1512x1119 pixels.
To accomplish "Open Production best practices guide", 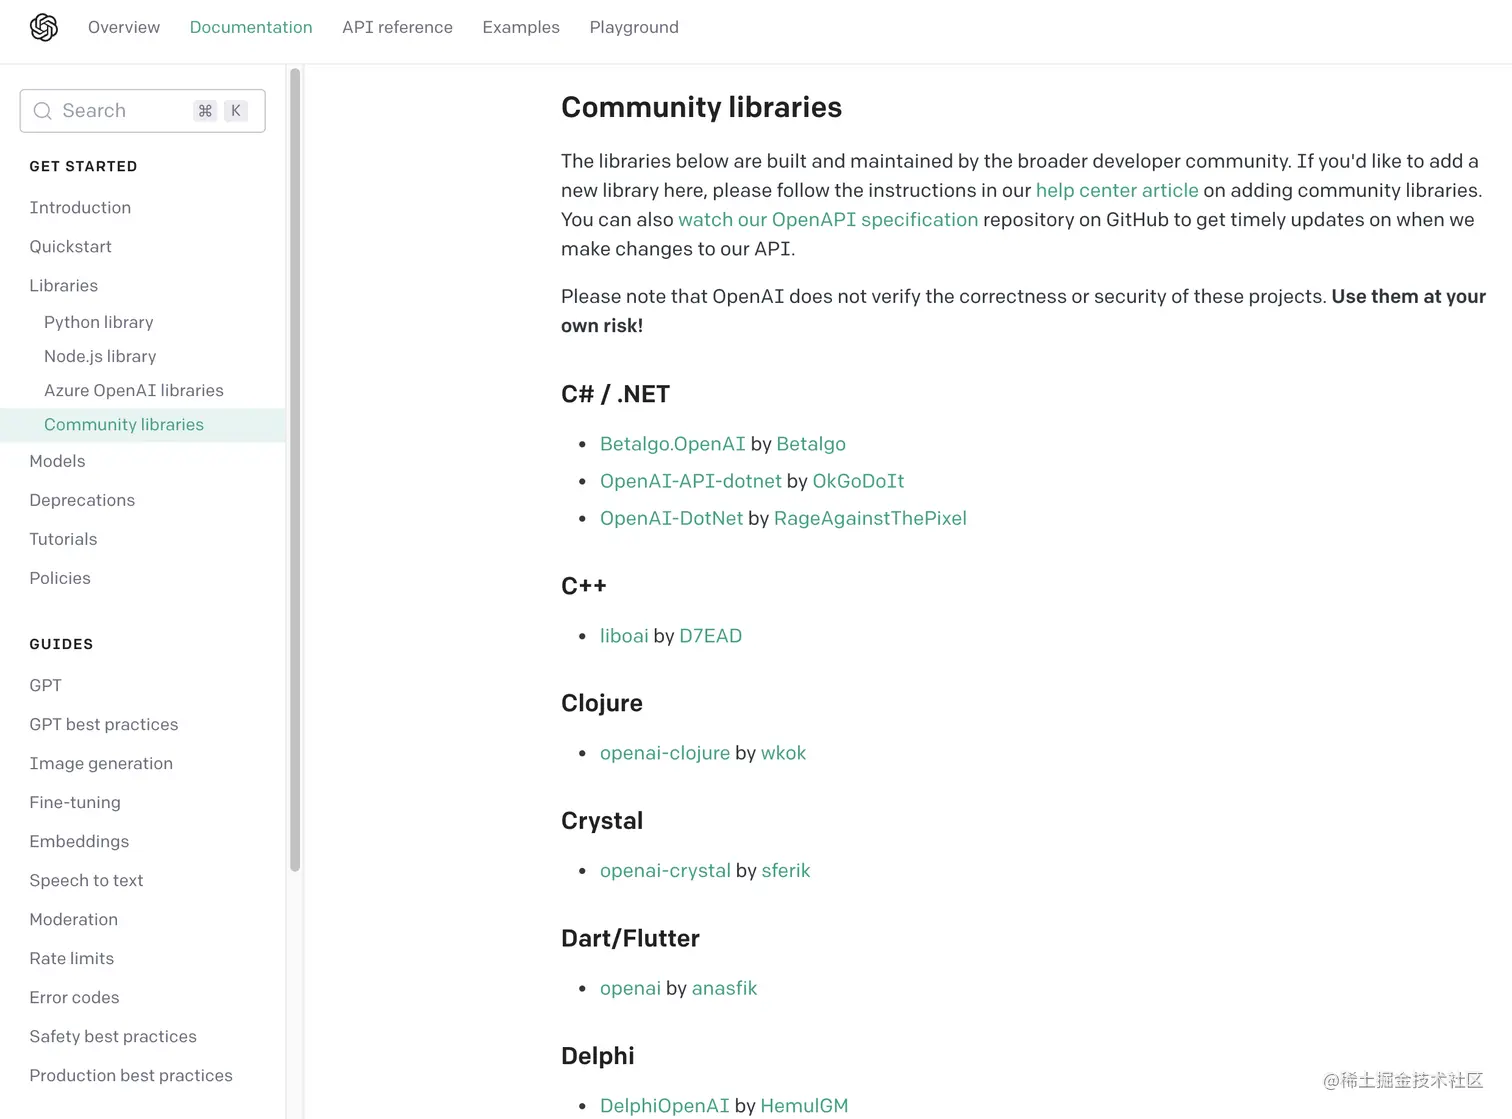I will point(131,1075).
